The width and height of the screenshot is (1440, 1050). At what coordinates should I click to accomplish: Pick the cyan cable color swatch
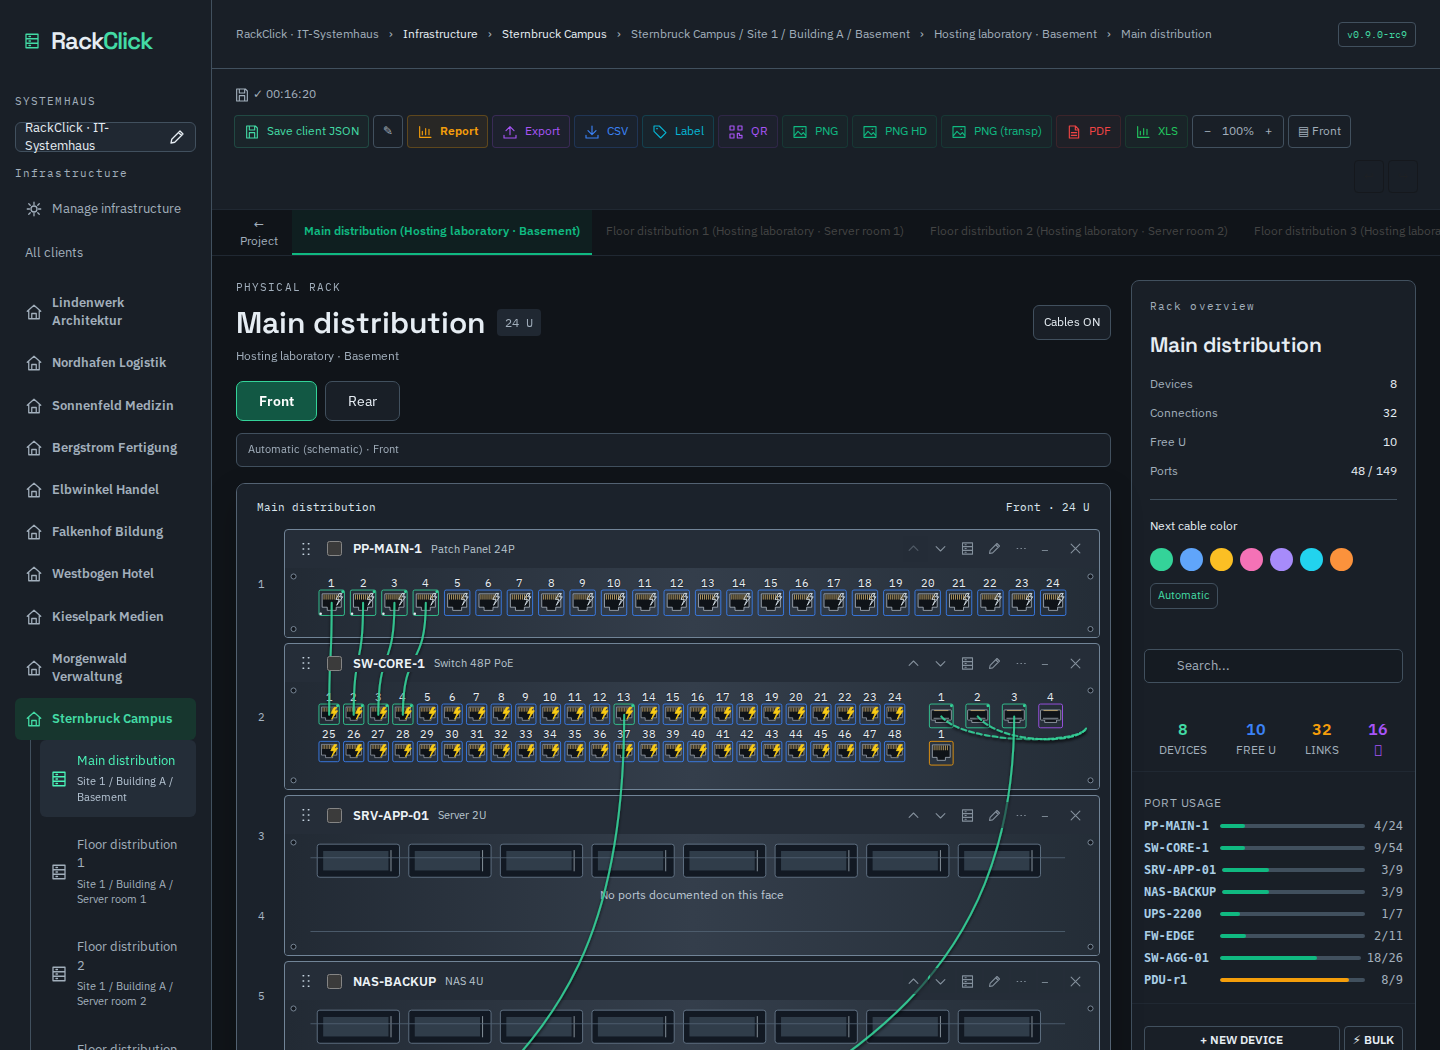coord(1311,559)
